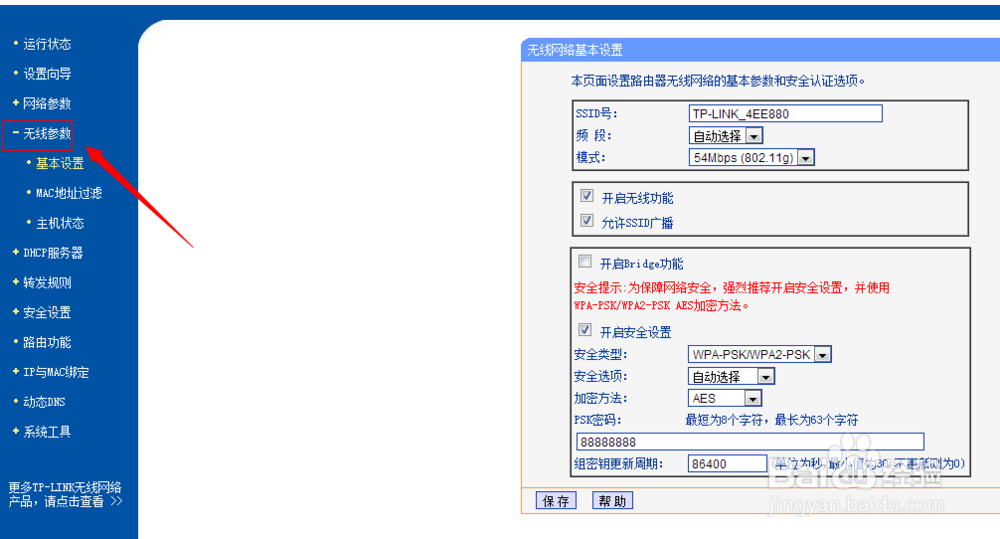Open the 加密方法 AES dropdown
Screen dimensions: 1000x539
(x=724, y=398)
